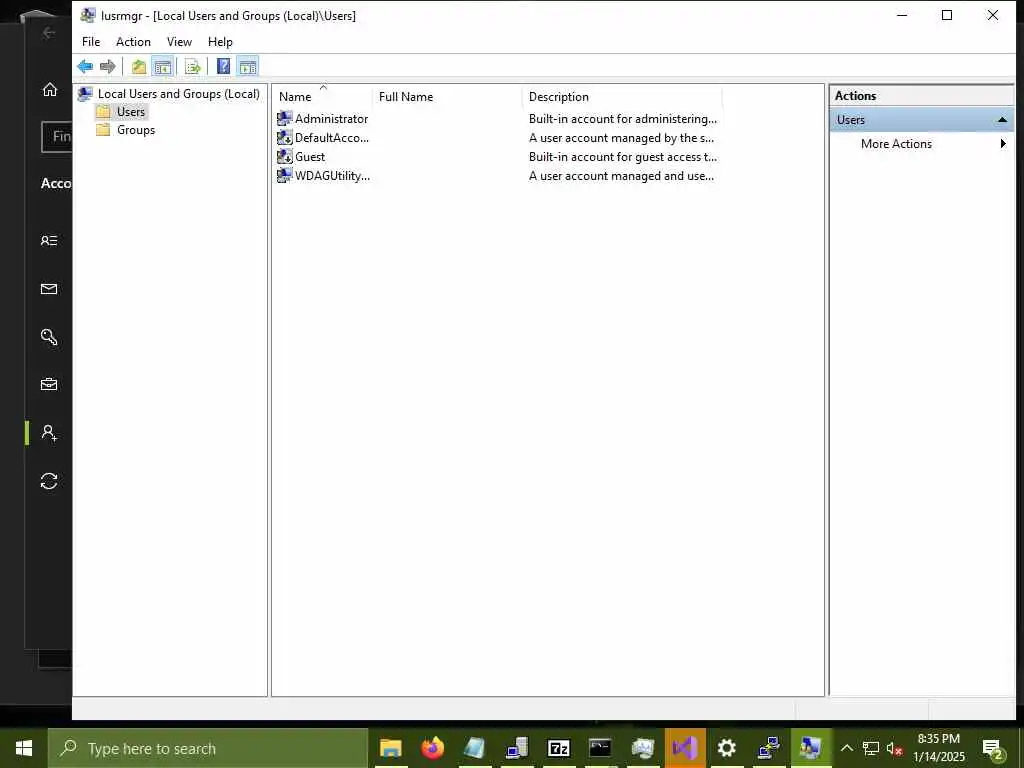The width and height of the screenshot is (1024, 768).
Task: Open File Explorer from the taskbar
Action: [x=391, y=748]
